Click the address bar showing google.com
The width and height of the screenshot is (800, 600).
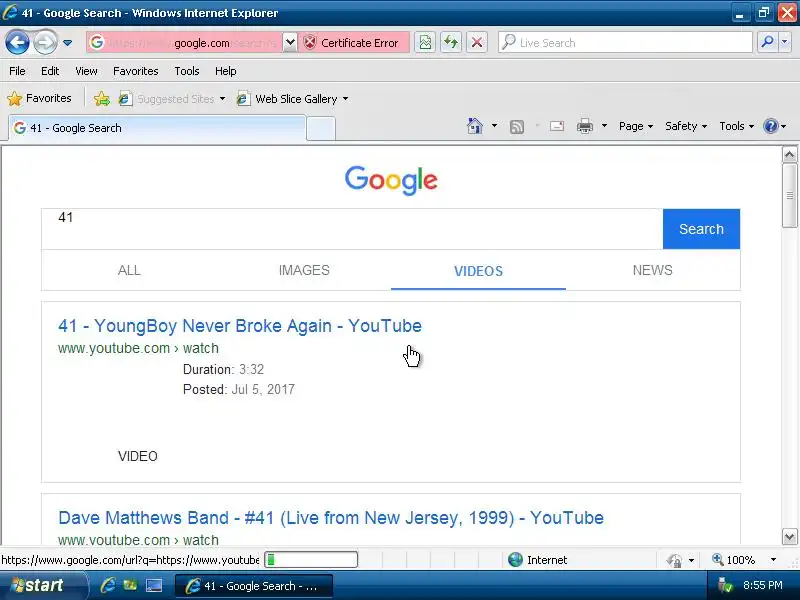184,43
